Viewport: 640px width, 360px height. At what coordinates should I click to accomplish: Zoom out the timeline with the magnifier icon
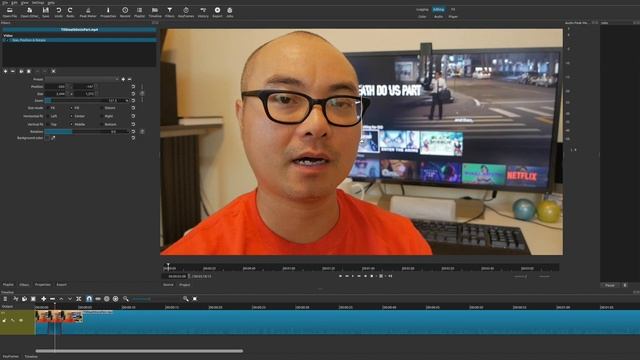[126, 299]
